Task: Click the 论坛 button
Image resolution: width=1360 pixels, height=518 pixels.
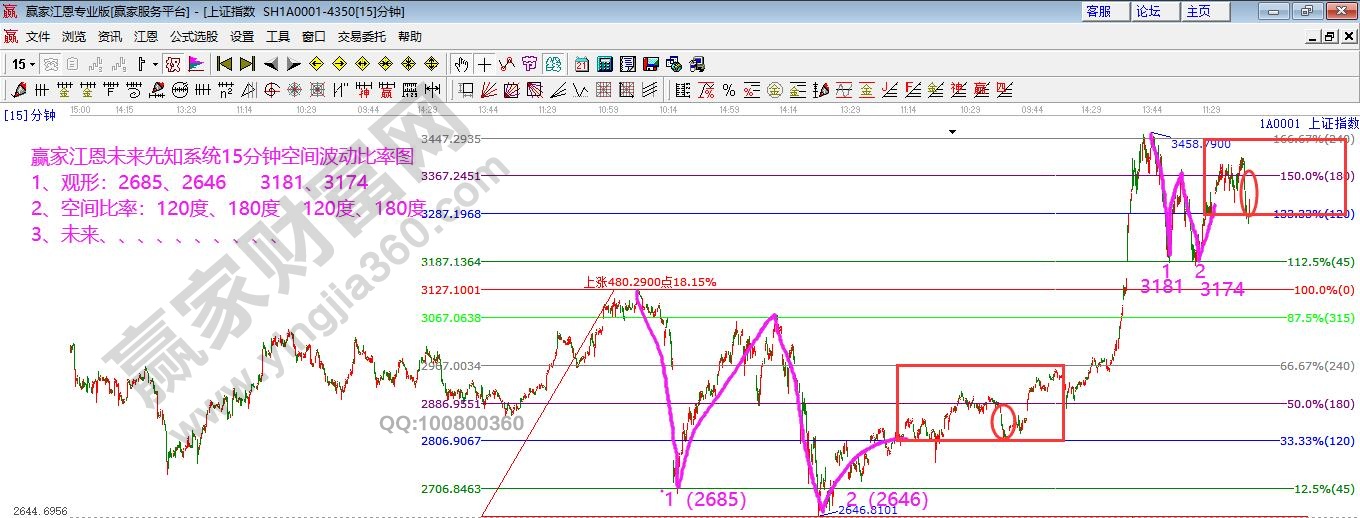Action: (1148, 11)
